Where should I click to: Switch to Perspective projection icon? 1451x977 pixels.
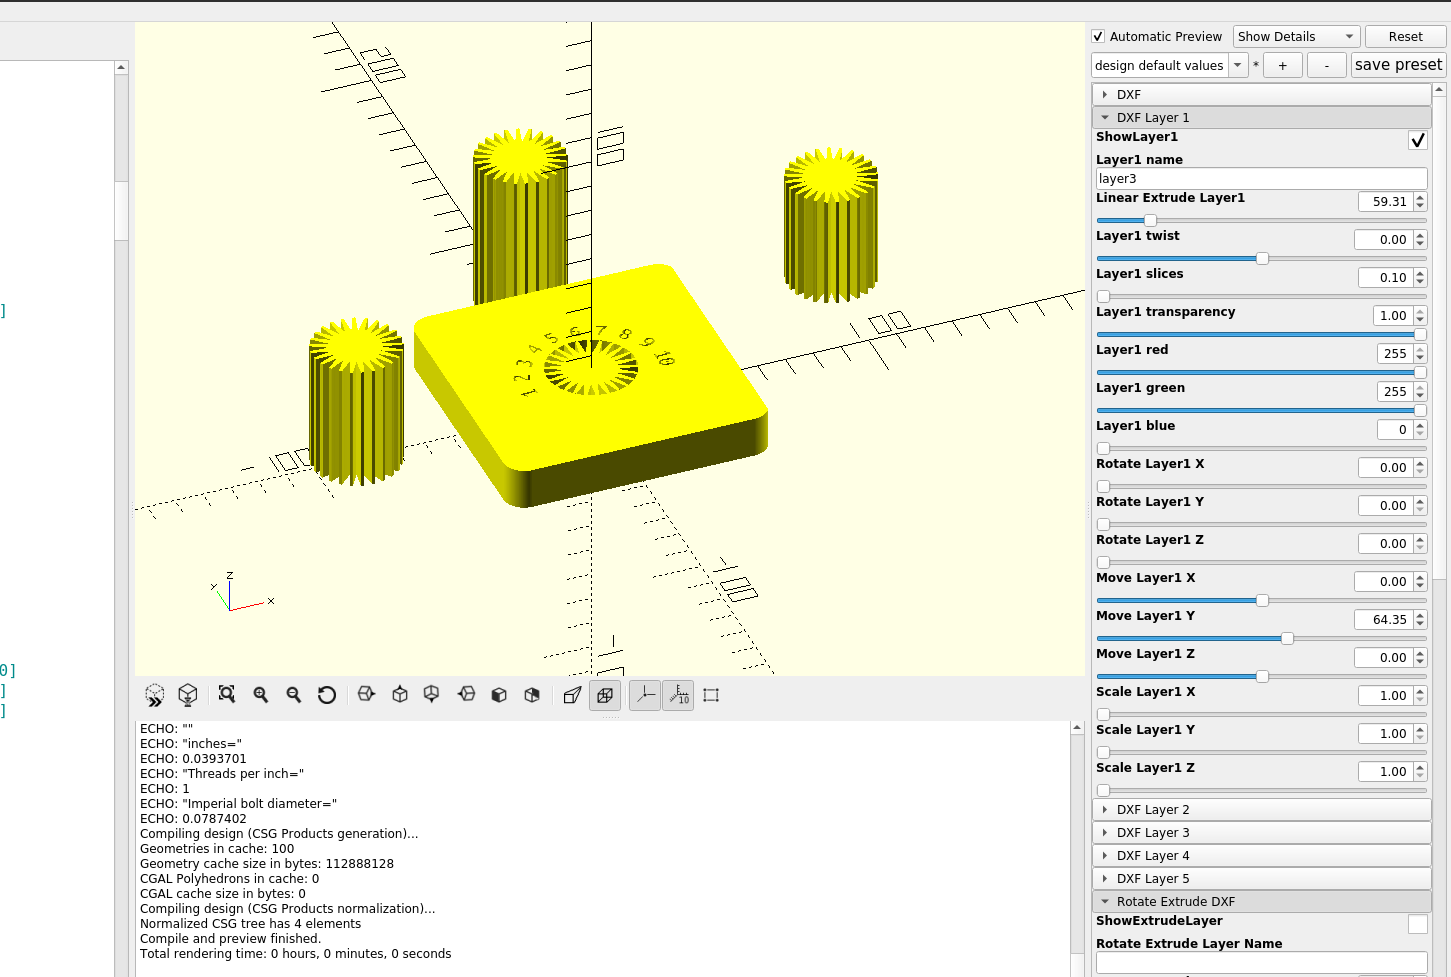(572, 695)
